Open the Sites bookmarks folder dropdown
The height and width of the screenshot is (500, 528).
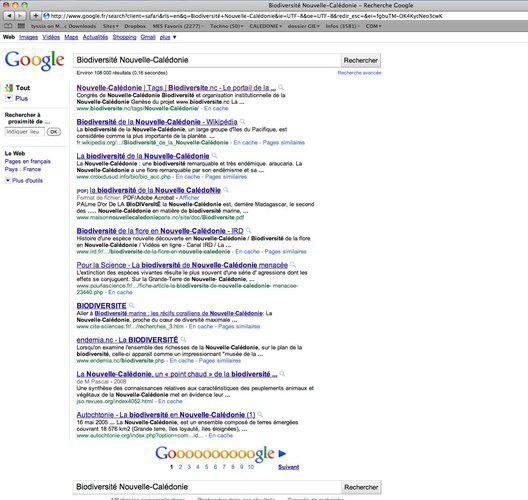pos(110,26)
